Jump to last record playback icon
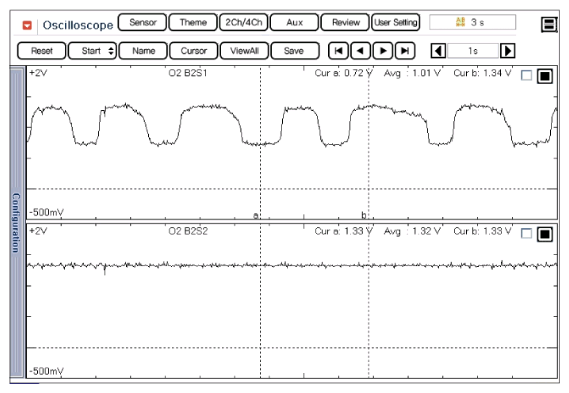 [405, 51]
